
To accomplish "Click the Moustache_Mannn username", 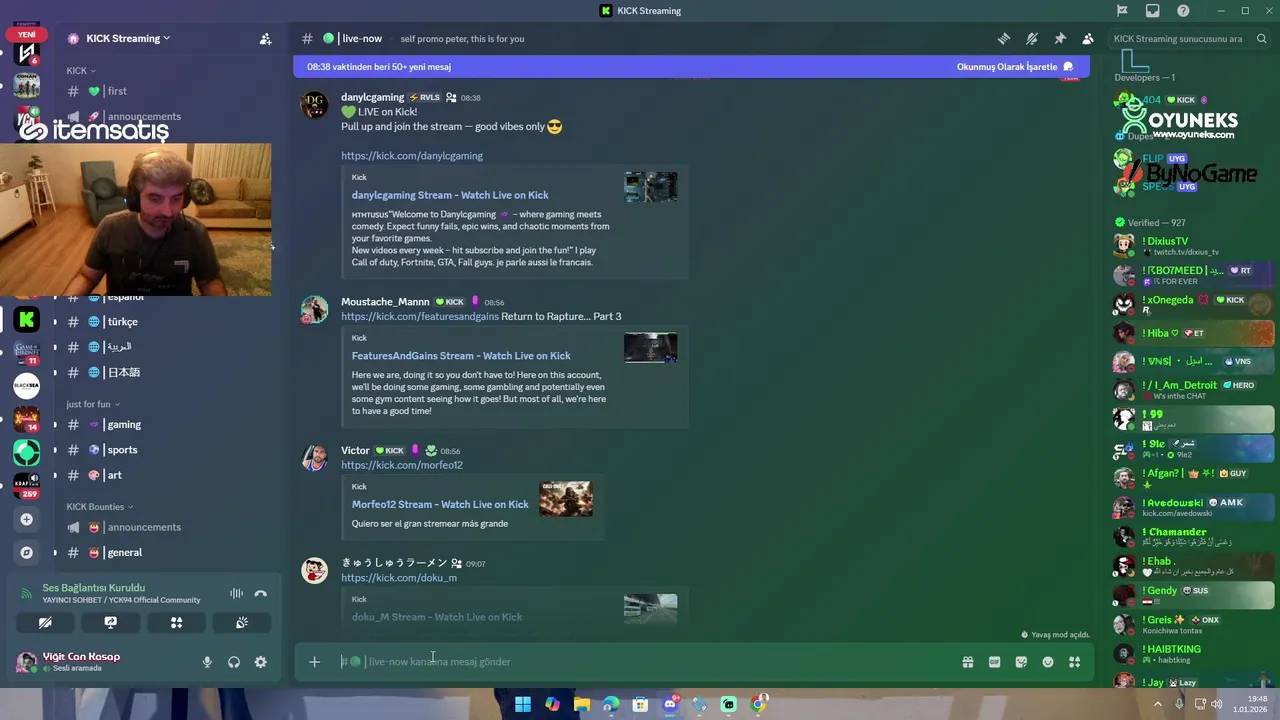I will coord(385,302).
